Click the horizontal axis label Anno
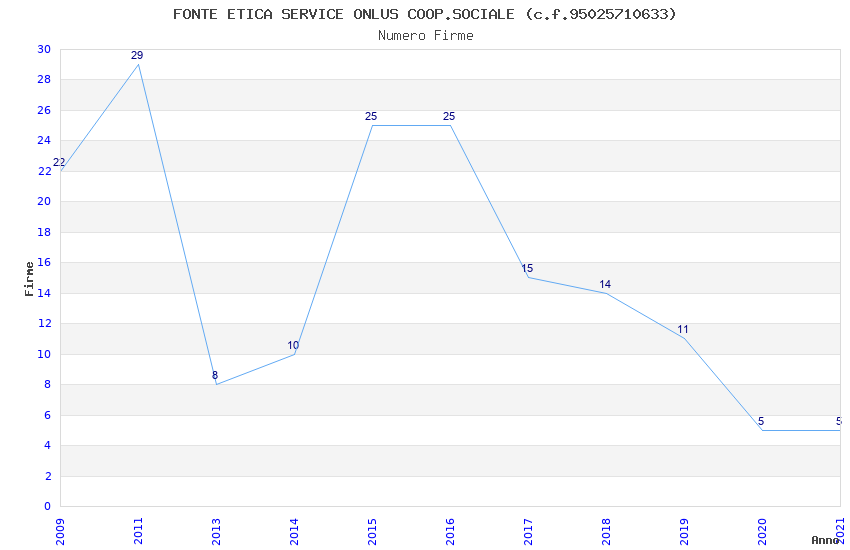Viewport: 850px width, 550px height. point(825,540)
